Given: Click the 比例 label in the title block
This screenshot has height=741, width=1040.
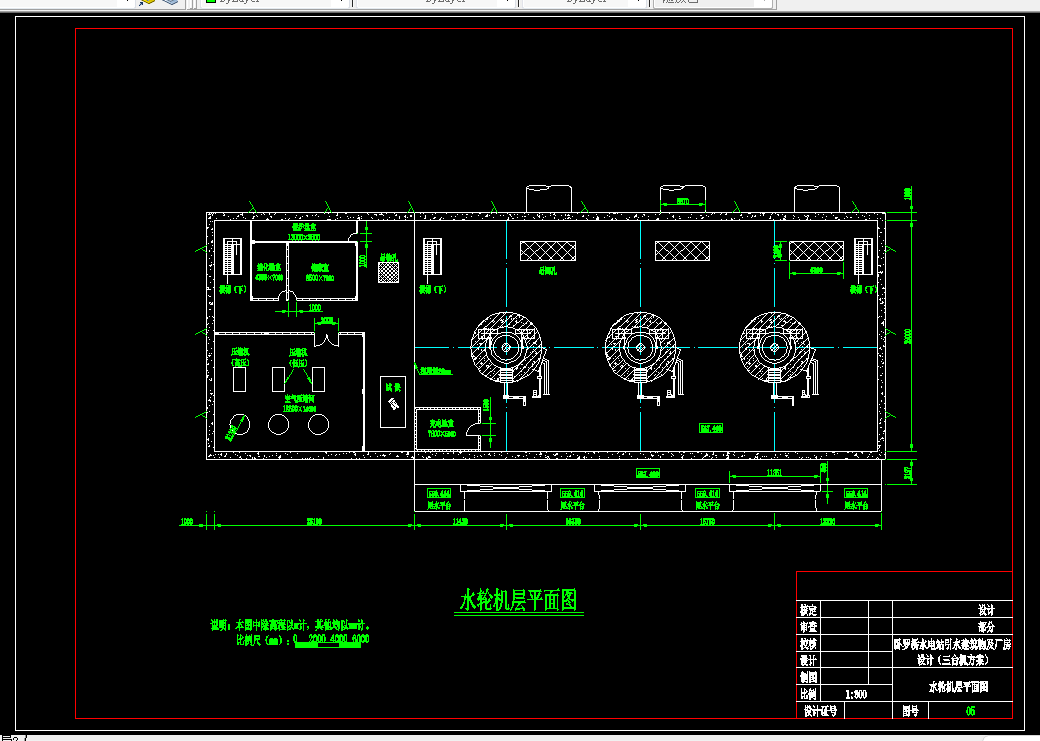Looking at the screenshot, I should [809, 694].
